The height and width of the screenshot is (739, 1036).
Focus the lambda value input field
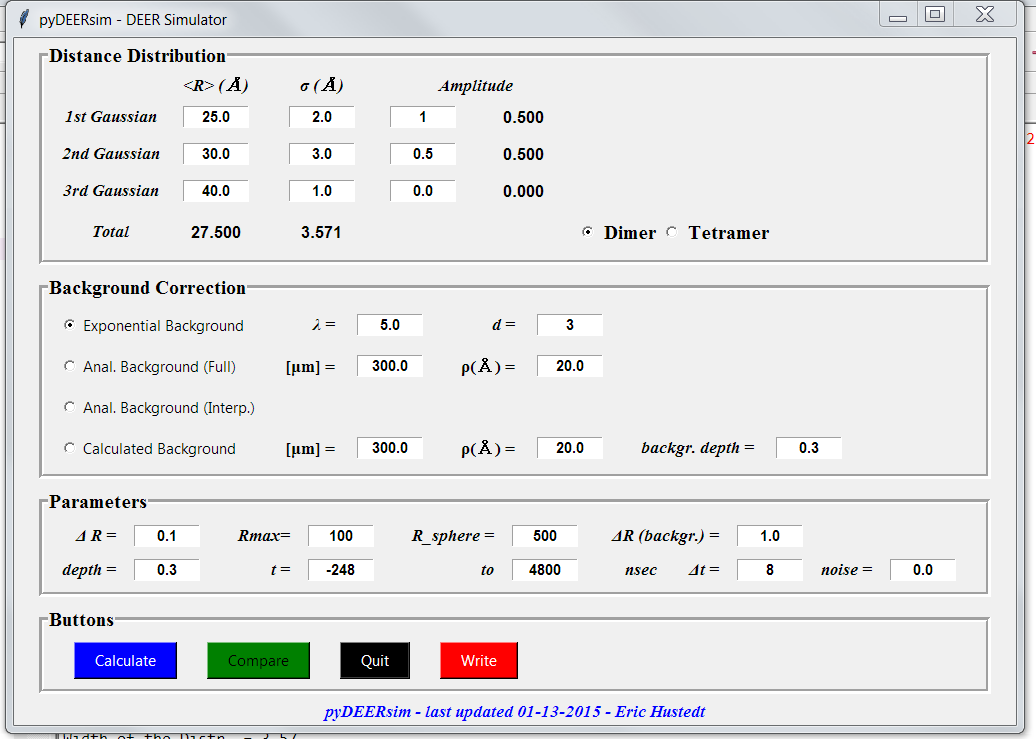[x=389, y=325]
